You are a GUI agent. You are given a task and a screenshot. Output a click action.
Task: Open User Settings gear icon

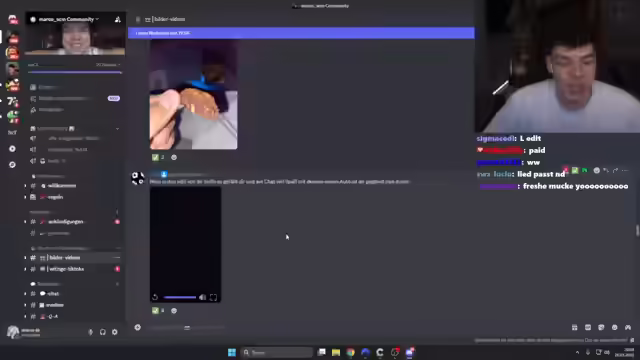pyautogui.click(x=115, y=332)
